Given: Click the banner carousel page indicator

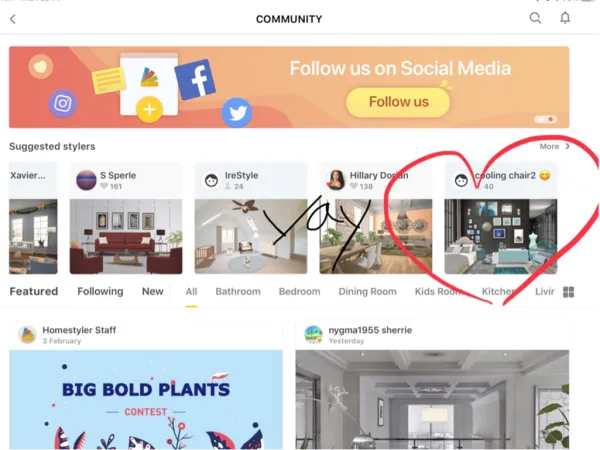Looking at the screenshot, I should (x=546, y=119).
